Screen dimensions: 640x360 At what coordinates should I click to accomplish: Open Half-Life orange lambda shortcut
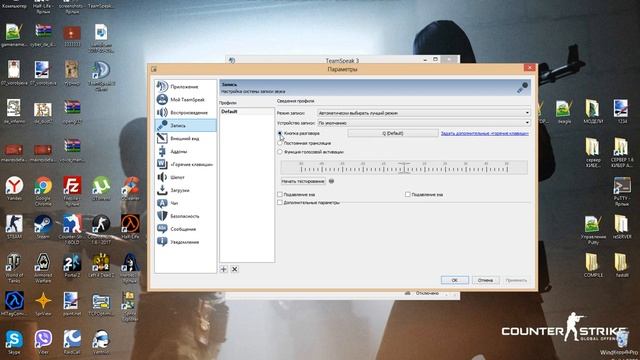(x=130, y=227)
